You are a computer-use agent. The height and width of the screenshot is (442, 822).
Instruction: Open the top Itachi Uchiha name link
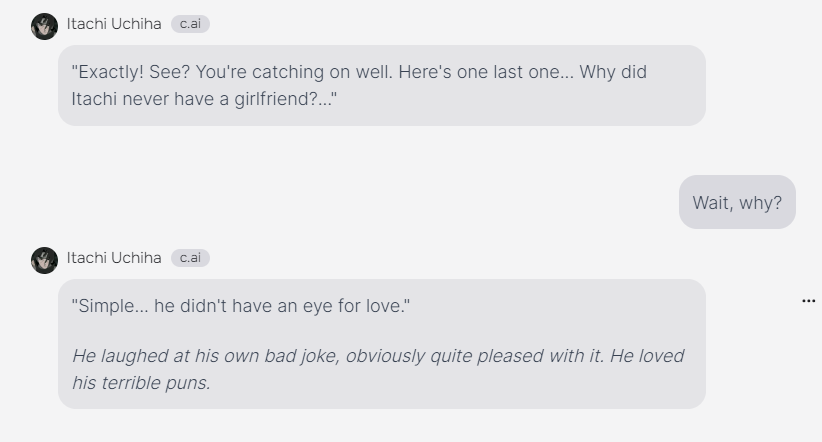click(114, 24)
